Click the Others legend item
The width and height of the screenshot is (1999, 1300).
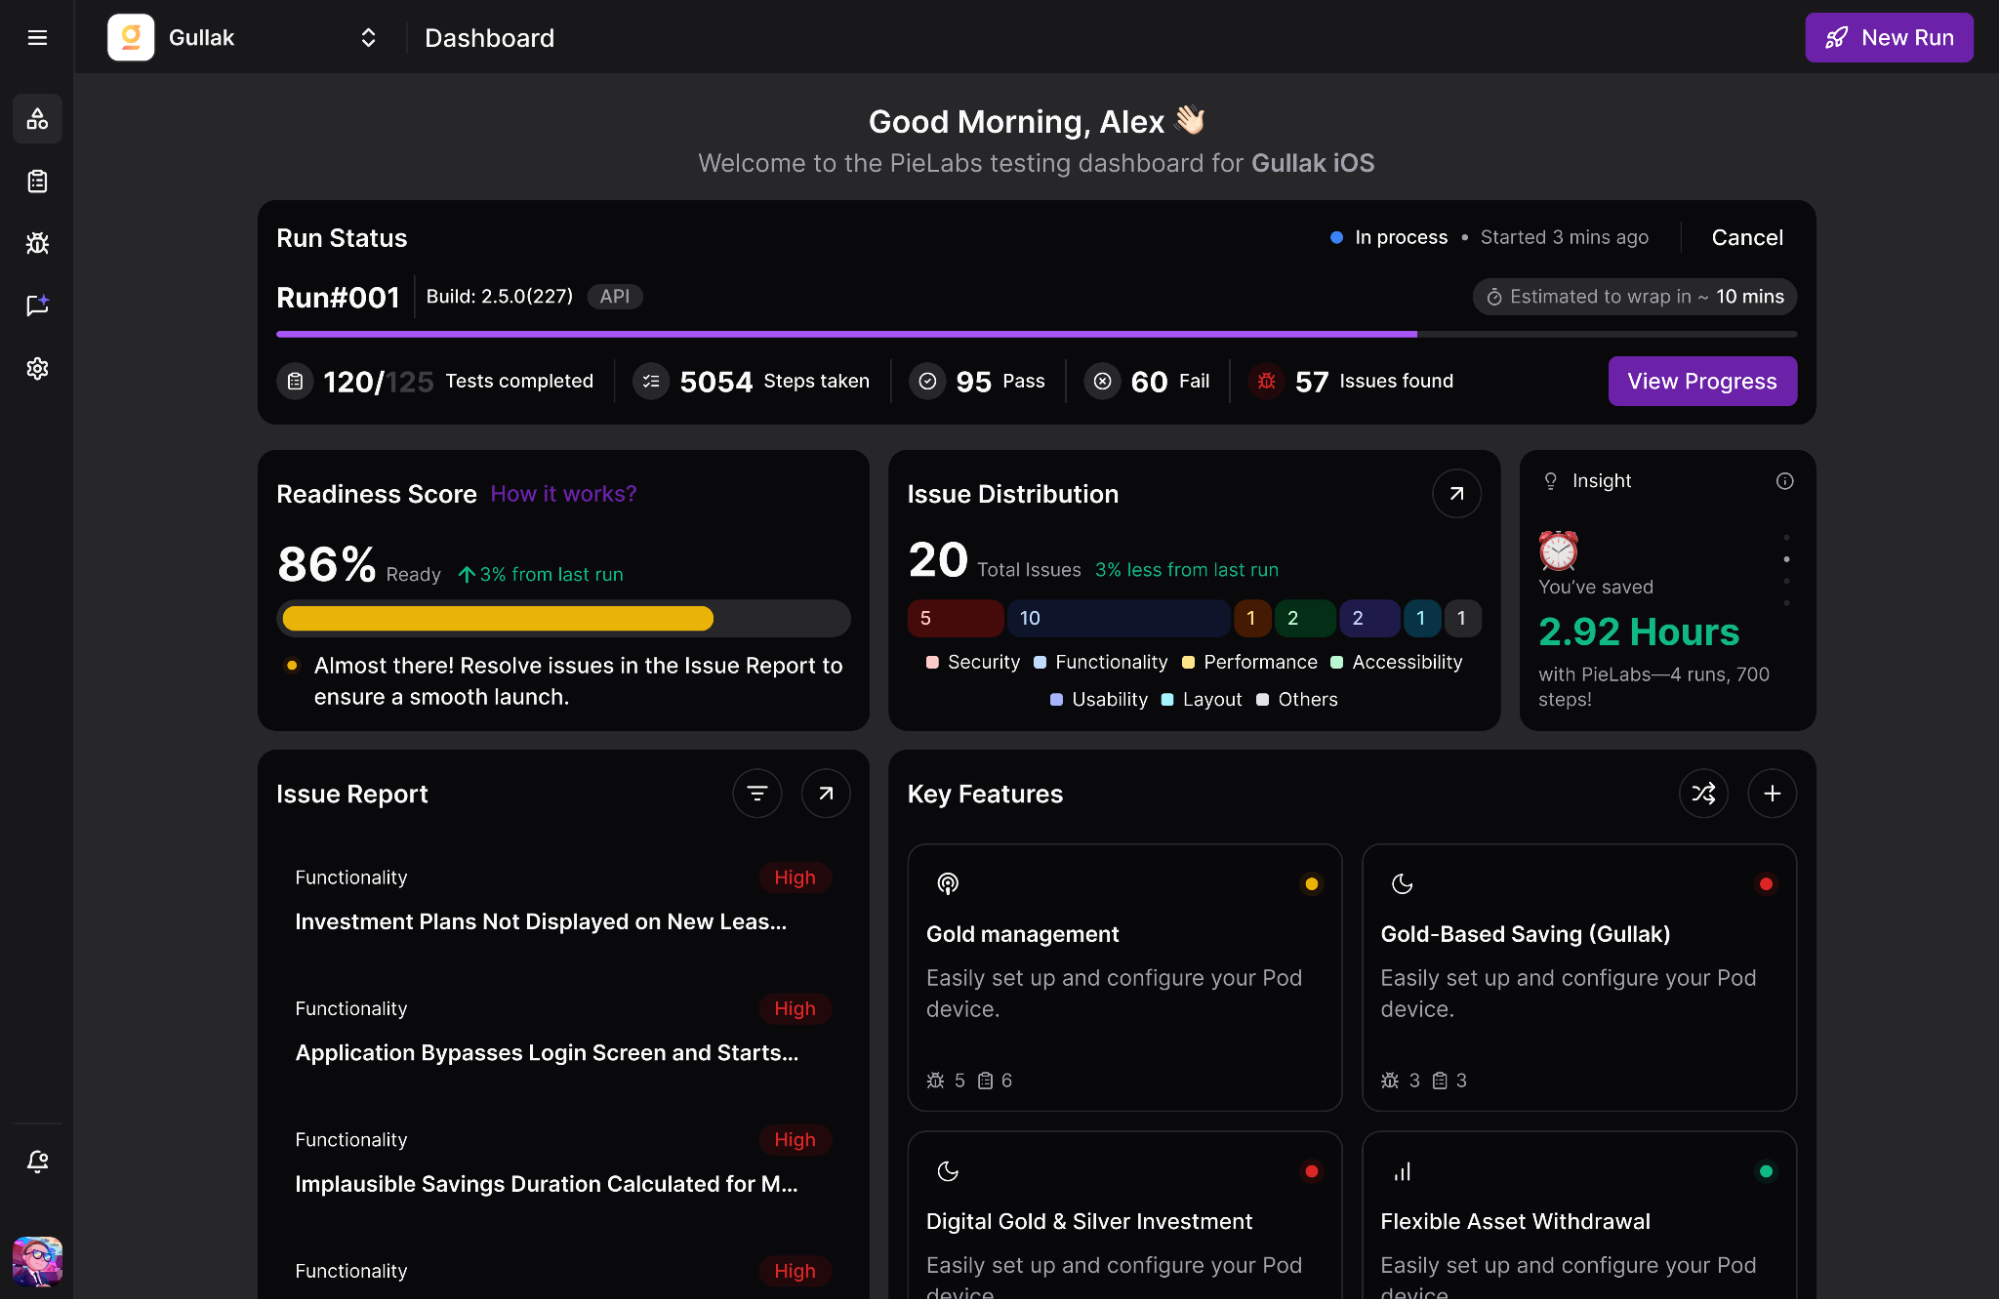1296,699
